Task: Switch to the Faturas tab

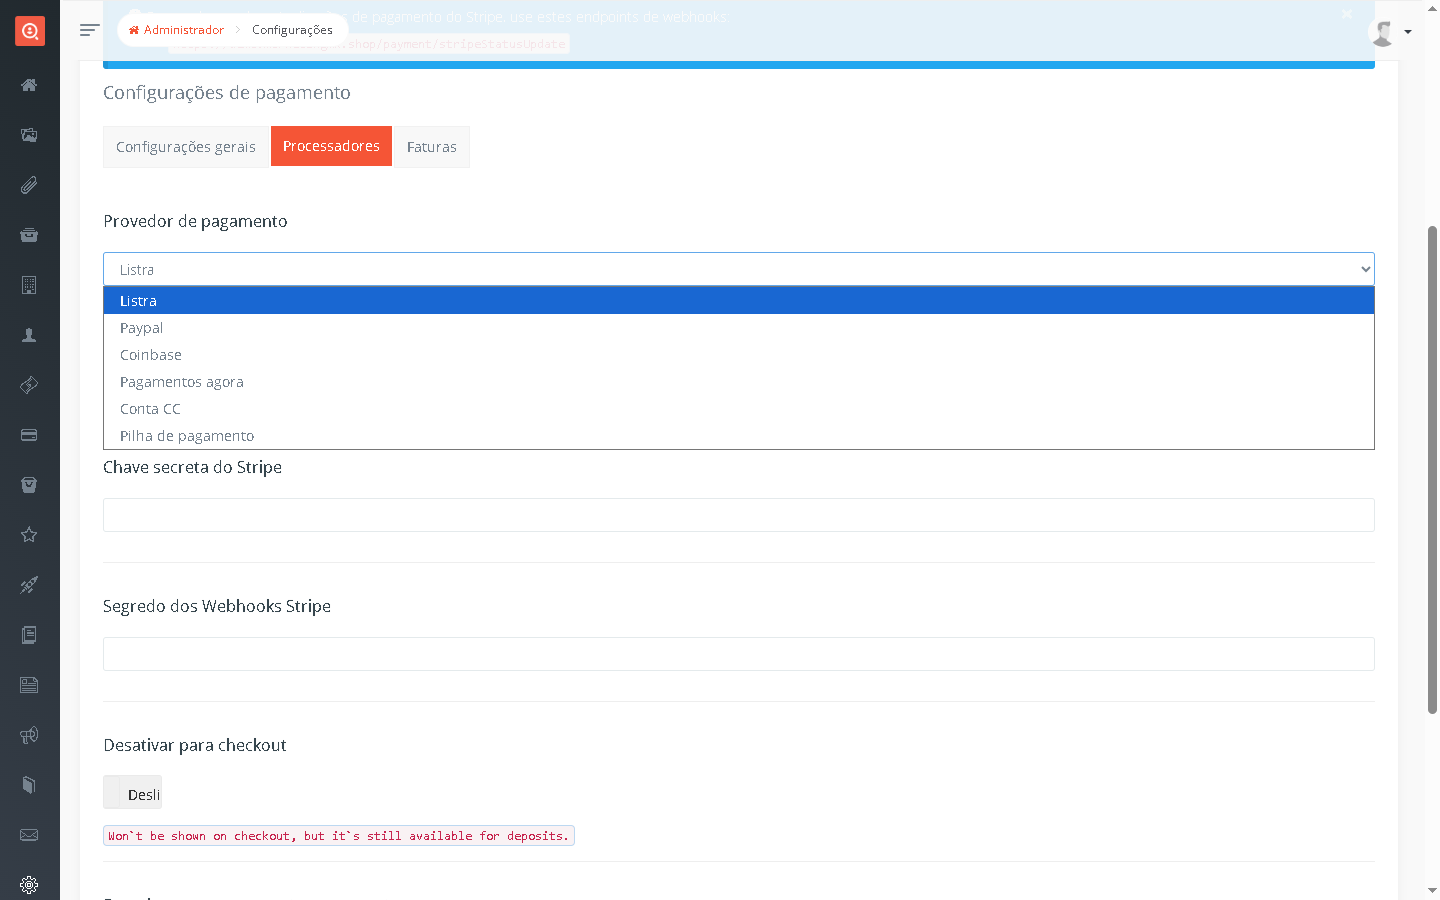Action: (x=431, y=147)
